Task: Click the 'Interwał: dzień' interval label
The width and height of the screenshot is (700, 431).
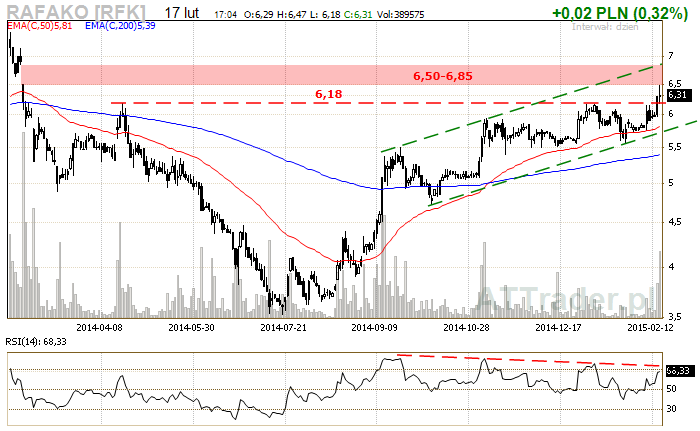Action: point(605,26)
